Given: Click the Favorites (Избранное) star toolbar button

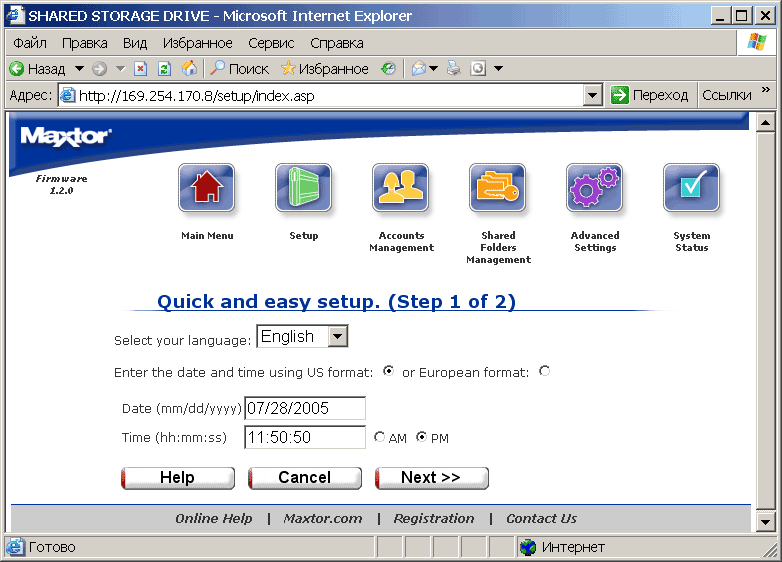Looking at the screenshot, I should (325, 68).
